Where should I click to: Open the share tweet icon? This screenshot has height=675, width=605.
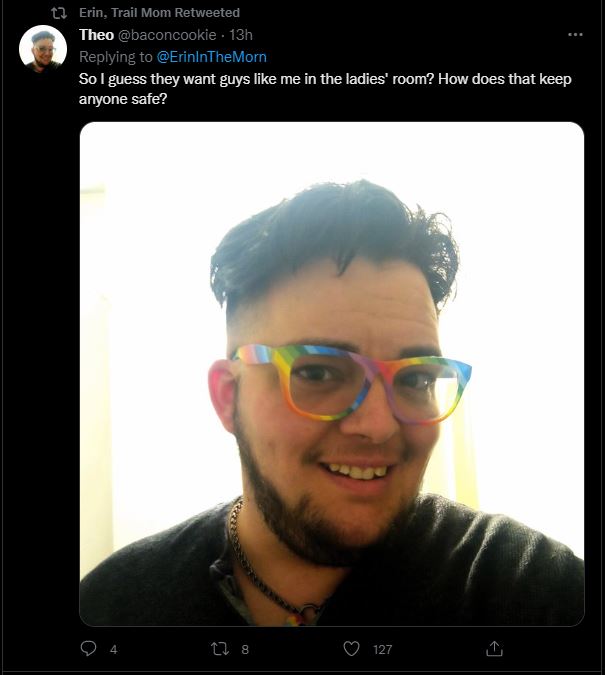point(494,648)
